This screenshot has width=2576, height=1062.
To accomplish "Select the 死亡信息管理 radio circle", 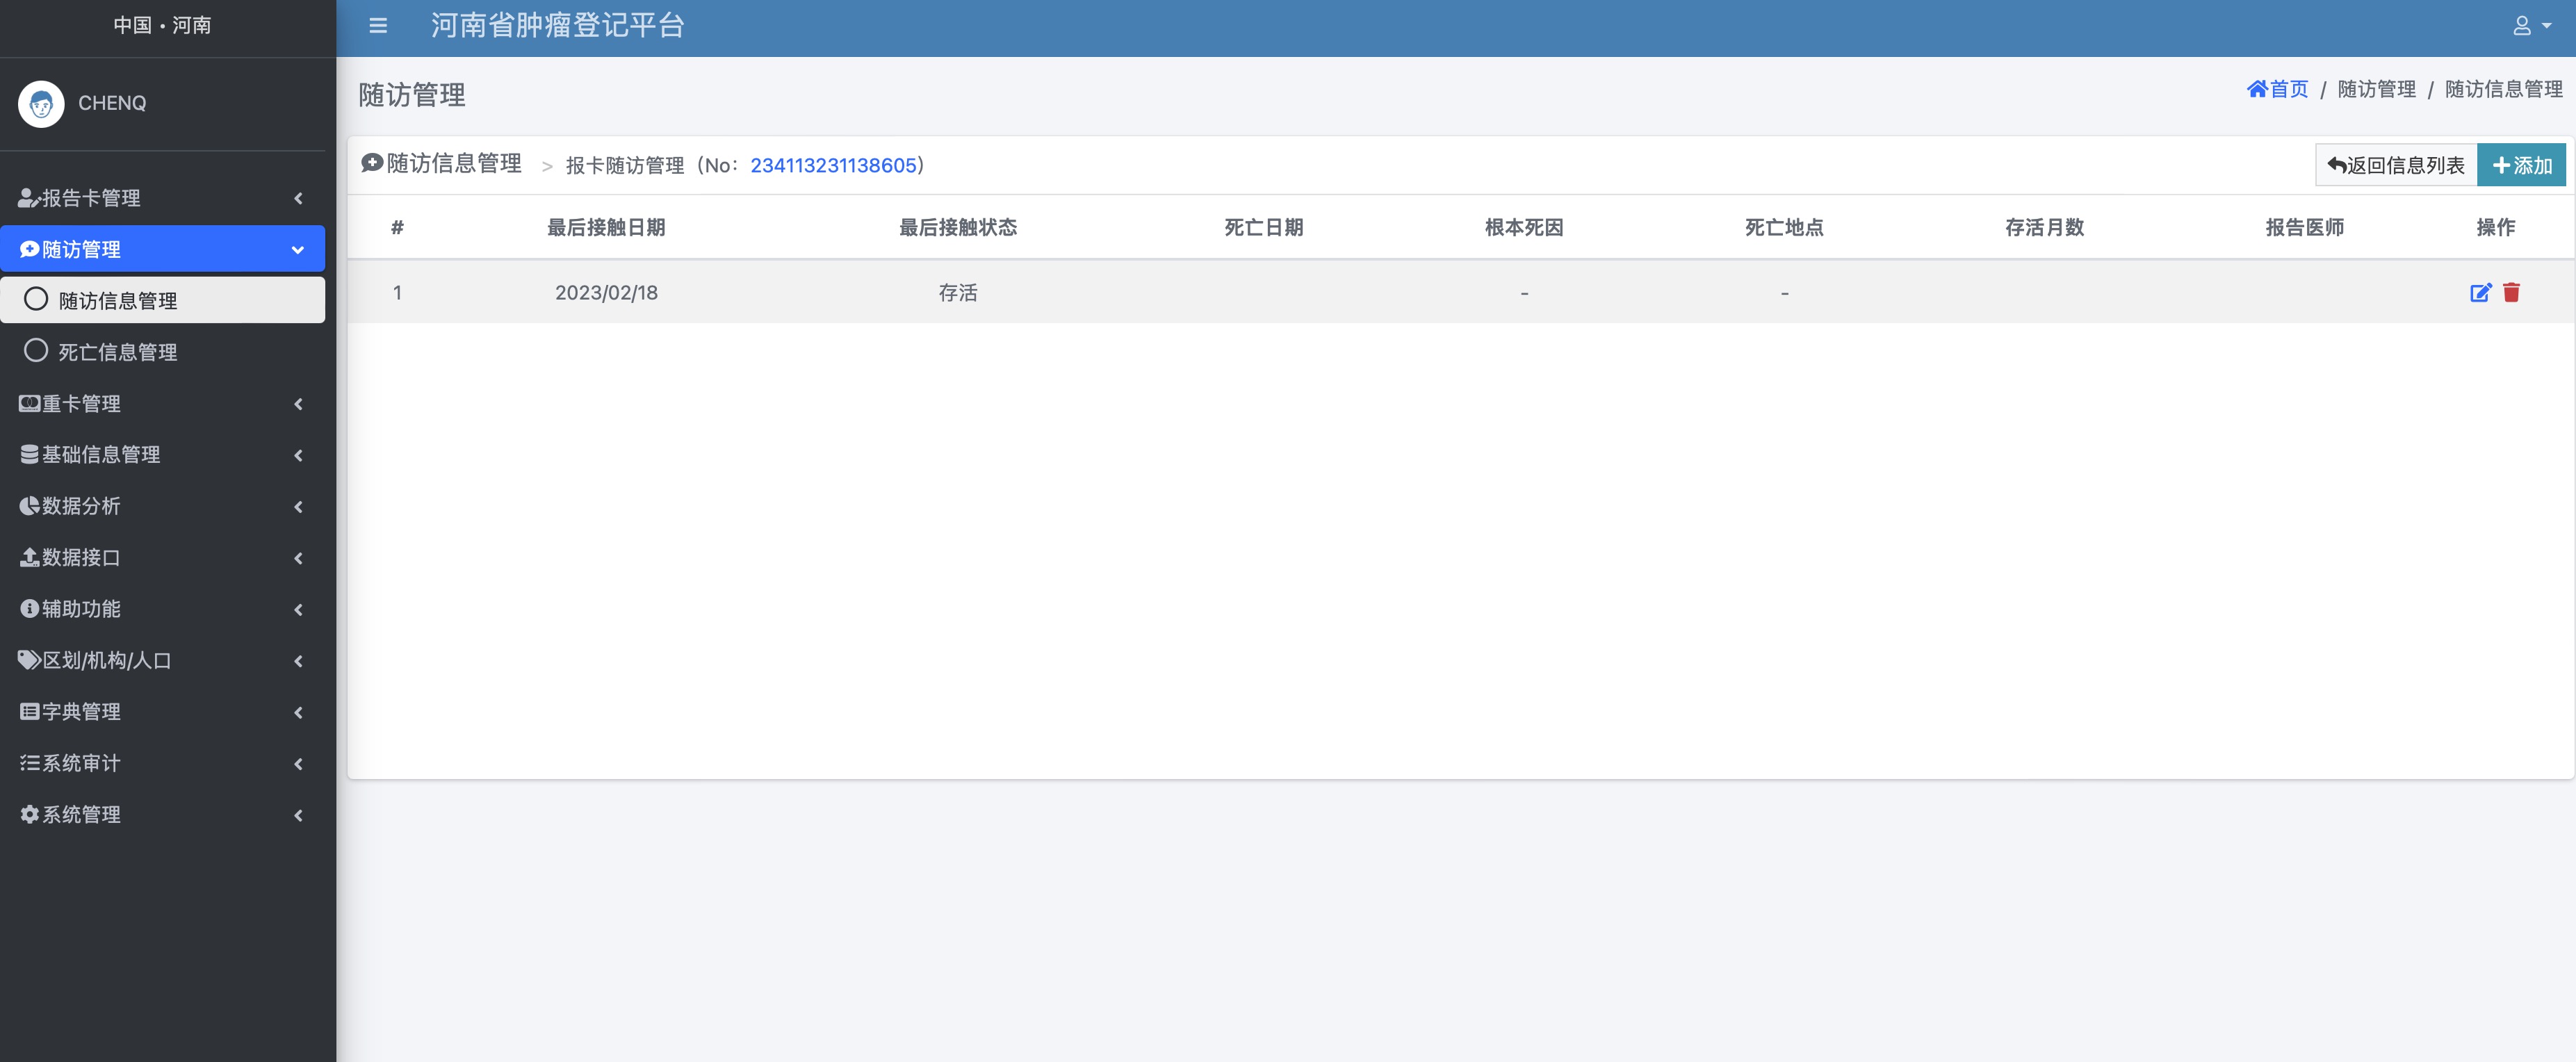I will 36,351.
